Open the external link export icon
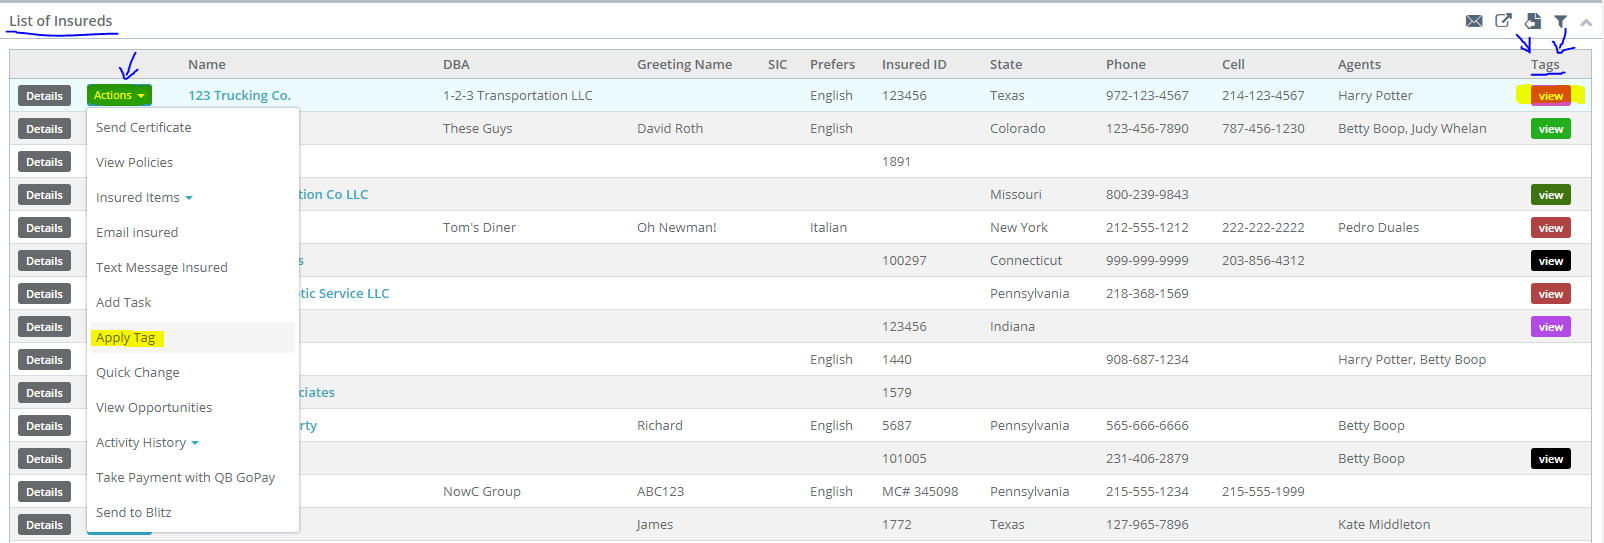 (x=1503, y=20)
